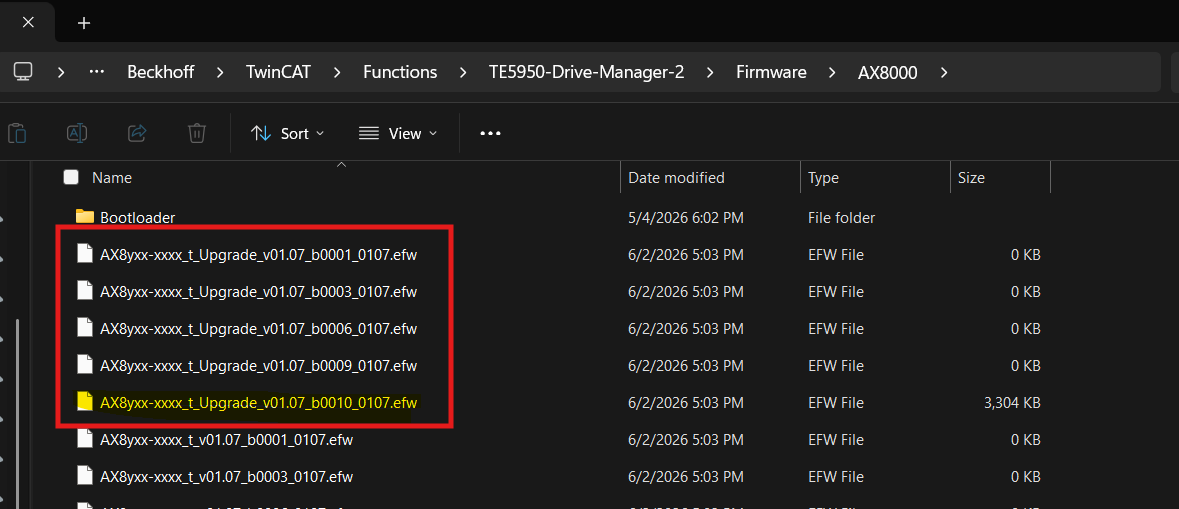1179x509 pixels.
Task: Navigate to the Firmware breadcrumb folder
Action: click(771, 72)
